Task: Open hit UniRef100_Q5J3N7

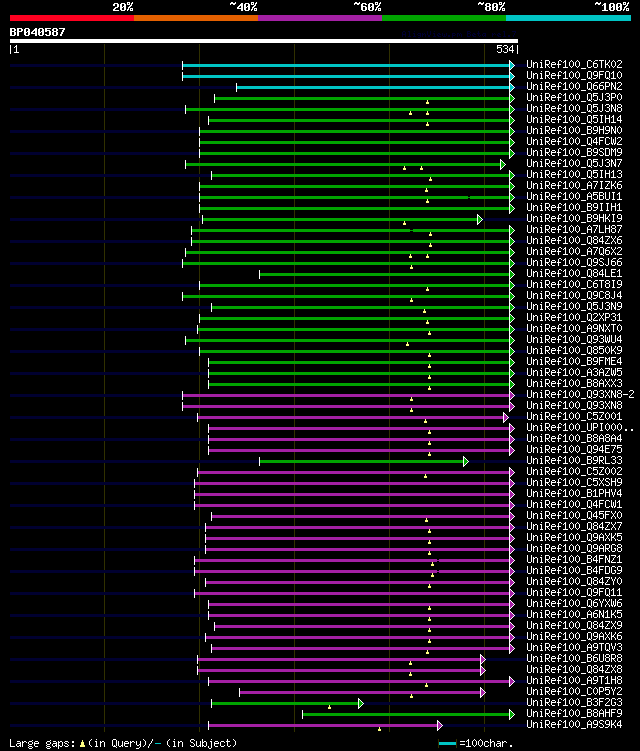Action: point(574,163)
